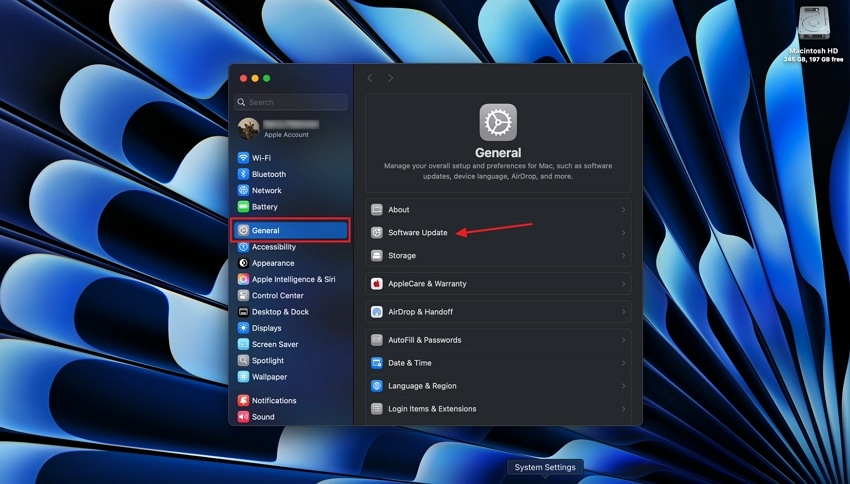The image size is (850, 484).
Task: Expand the AppleCare & Warranty chevron
Action: click(x=623, y=283)
